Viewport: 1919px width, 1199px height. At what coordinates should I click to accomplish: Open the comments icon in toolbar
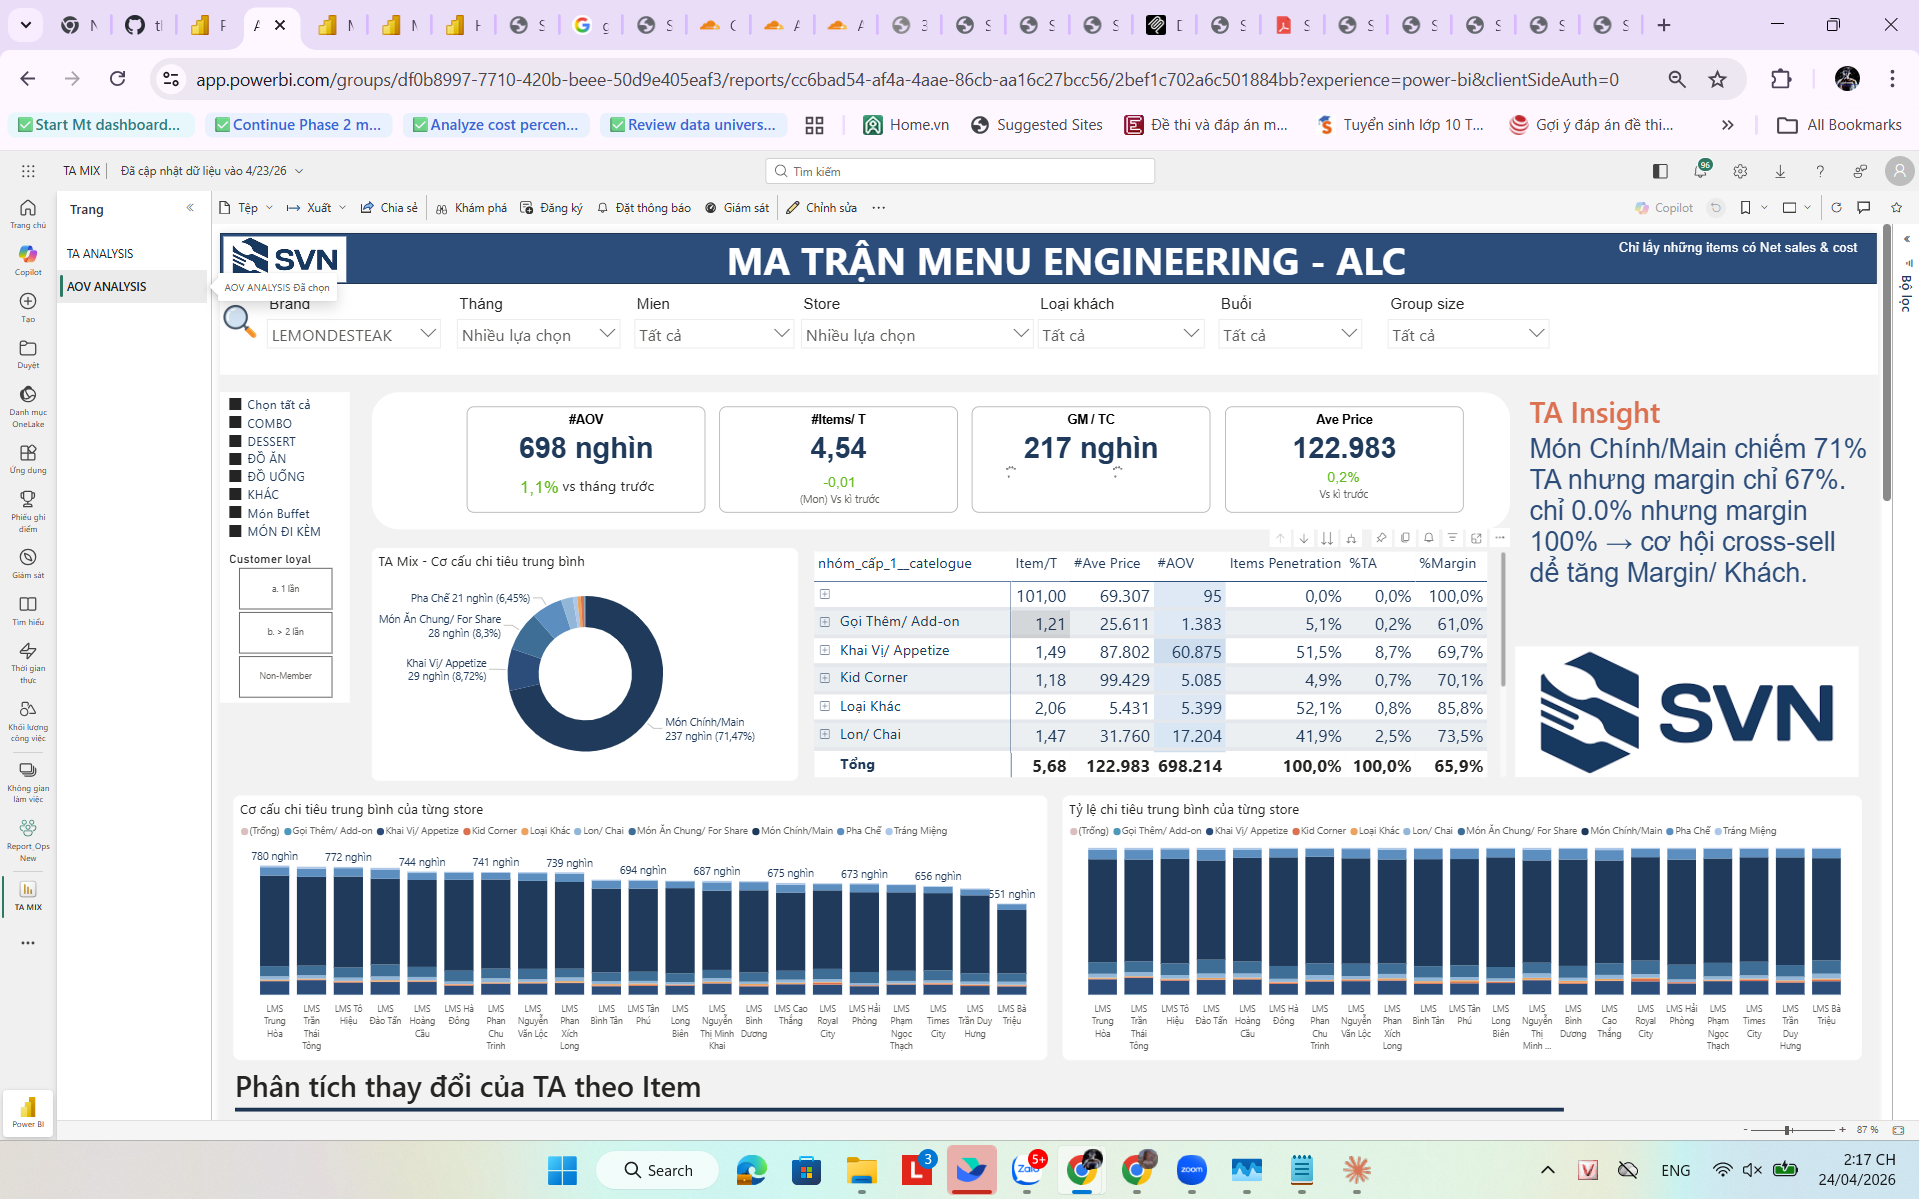[1864, 208]
